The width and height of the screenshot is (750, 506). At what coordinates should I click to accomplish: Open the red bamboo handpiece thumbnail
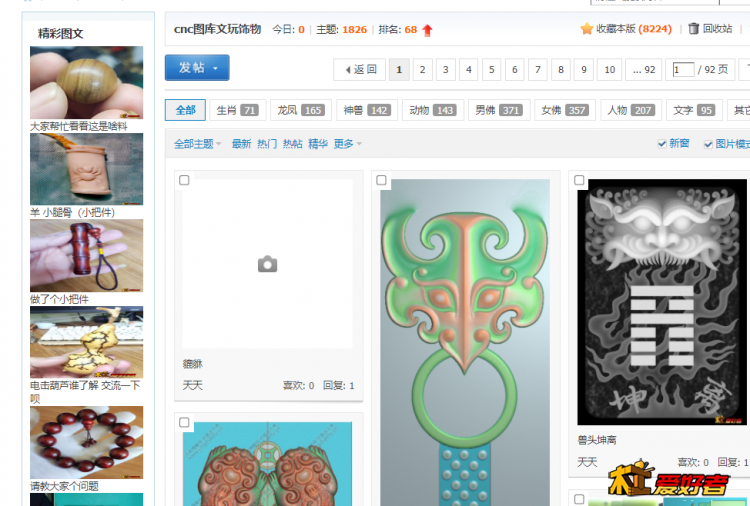(x=87, y=255)
